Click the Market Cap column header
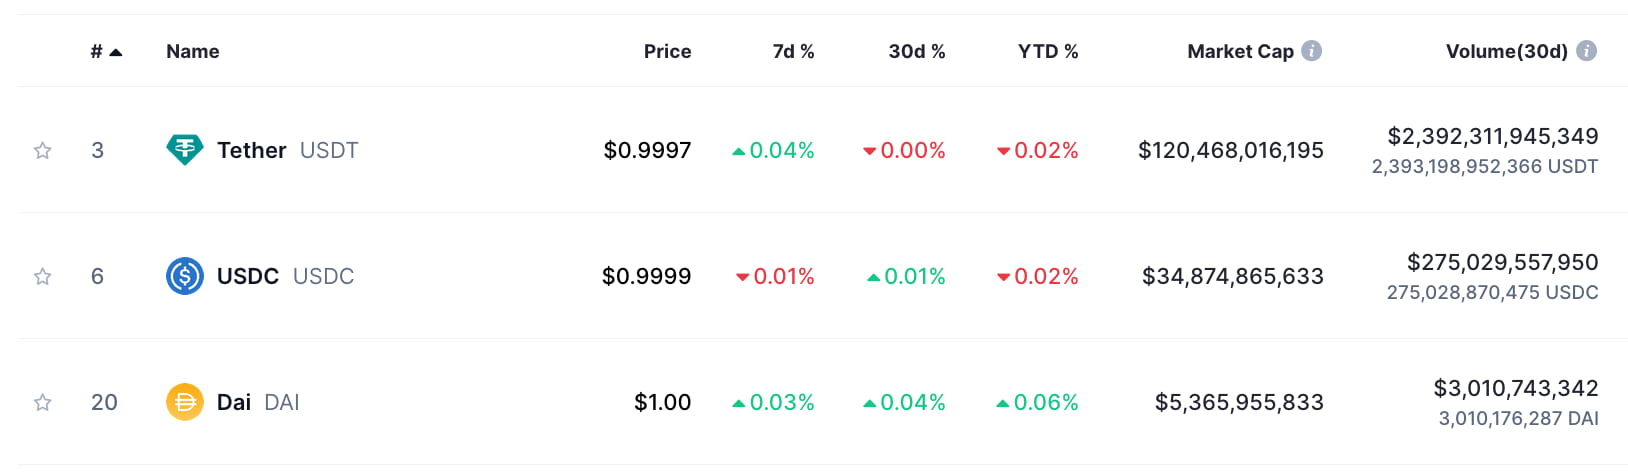This screenshot has height=474, width=1628. point(1240,51)
